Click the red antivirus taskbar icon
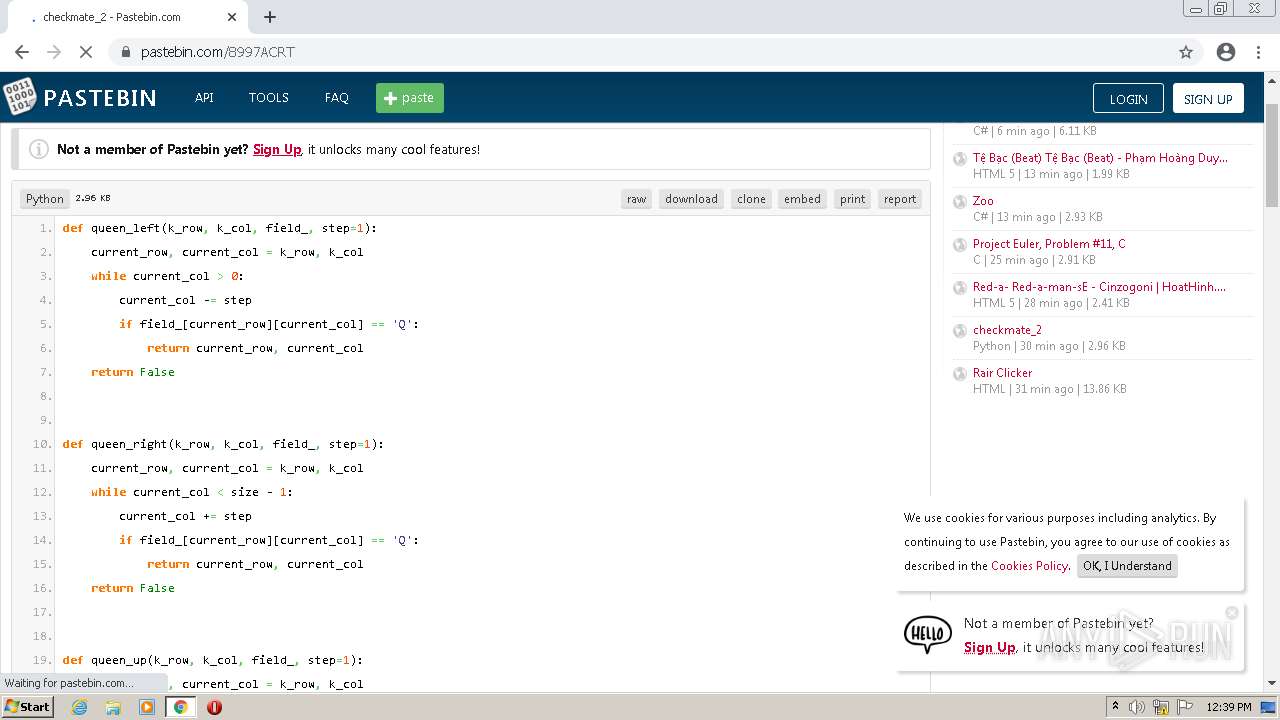This screenshot has height=720, width=1280. tap(214, 707)
